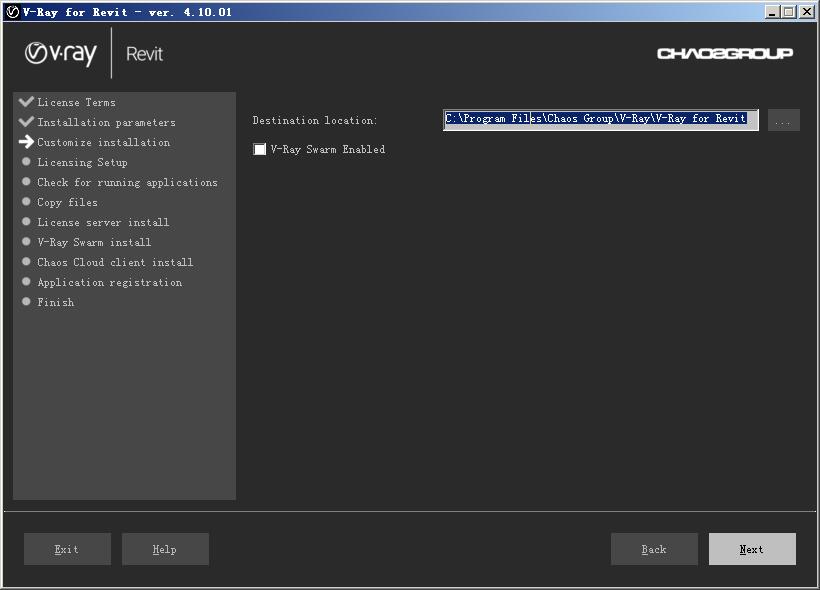Image resolution: width=820 pixels, height=590 pixels.
Task: Click the Destination location path field
Action: (600, 120)
